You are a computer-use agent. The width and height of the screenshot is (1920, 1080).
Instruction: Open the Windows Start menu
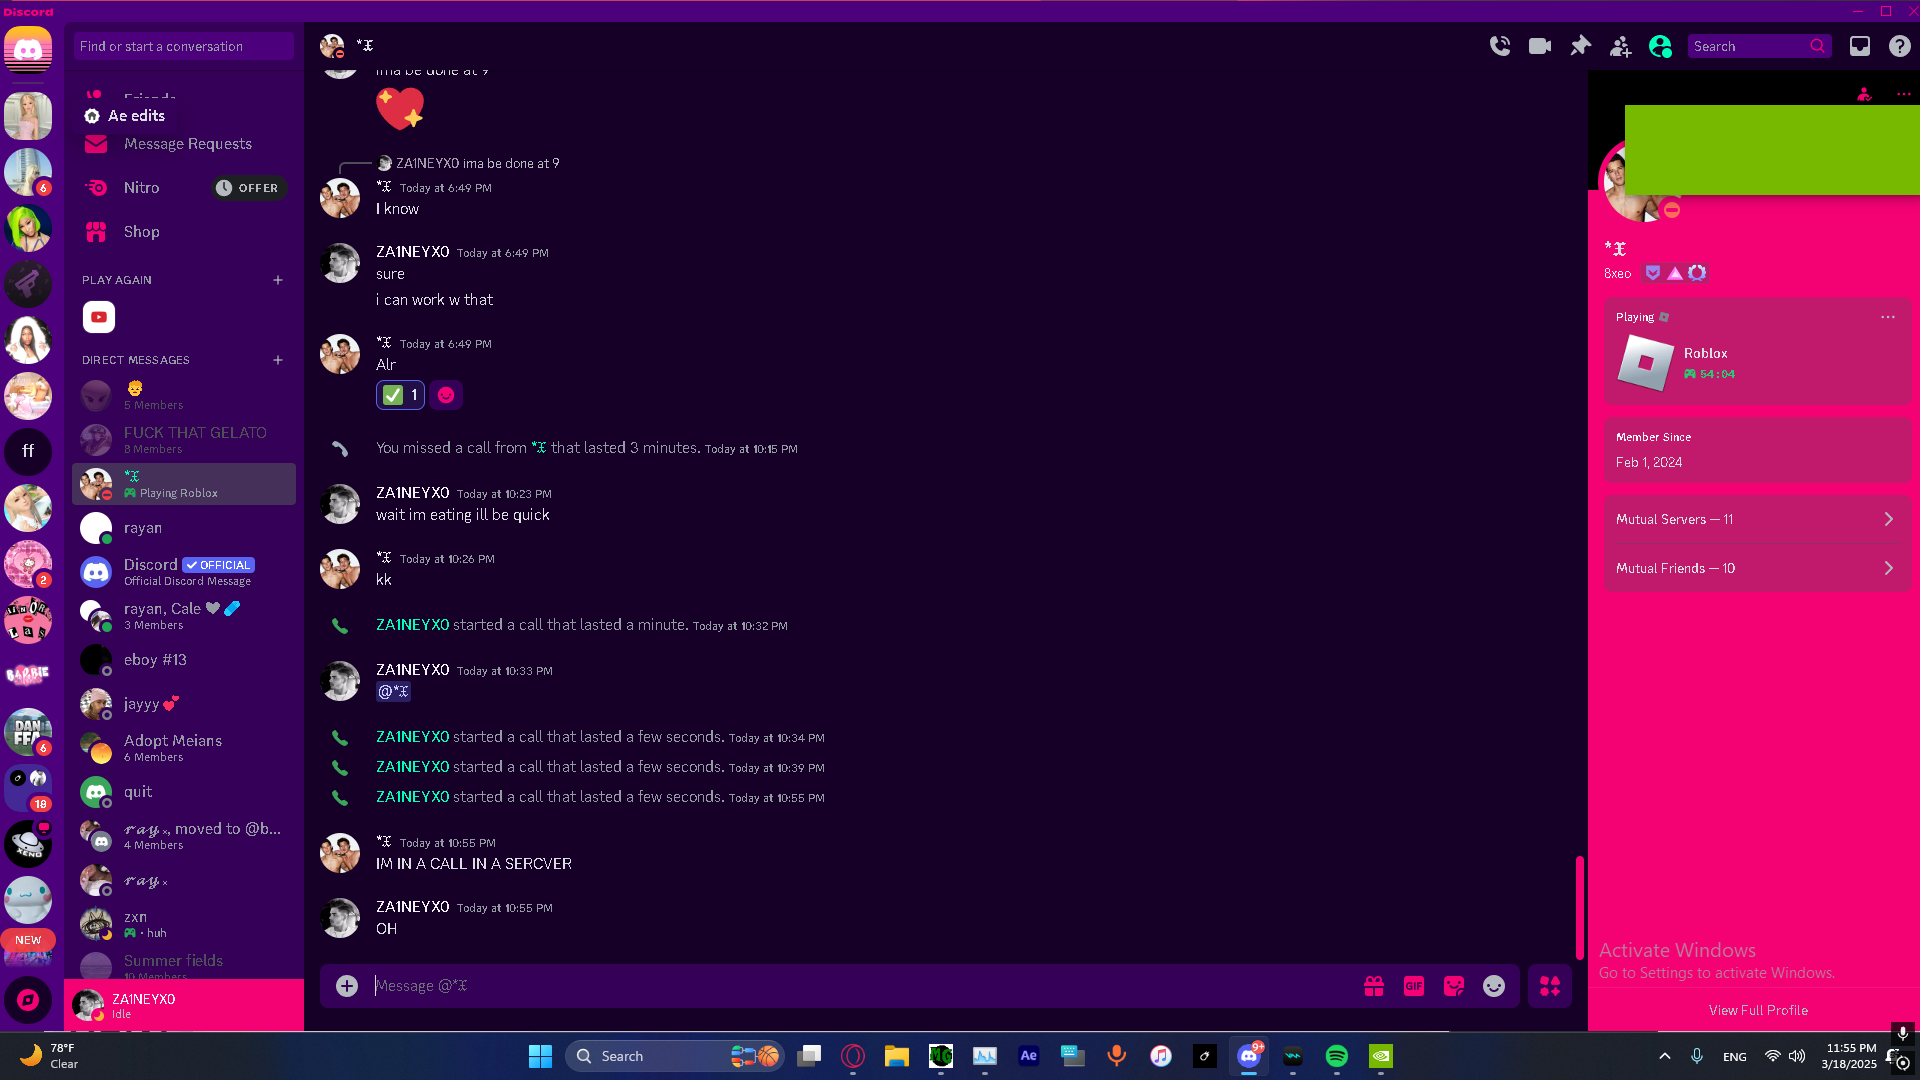(x=540, y=1056)
